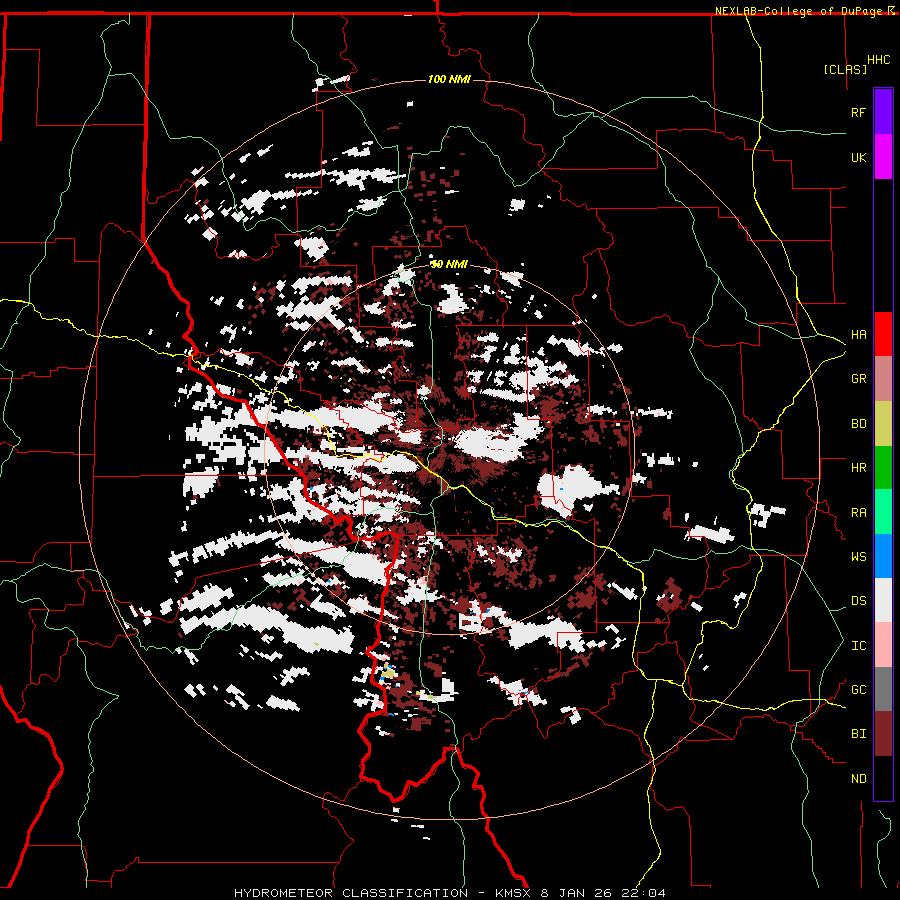The image size is (900, 900).
Task: Click the KMSX radar site identifier
Action: (x=514, y=893)
